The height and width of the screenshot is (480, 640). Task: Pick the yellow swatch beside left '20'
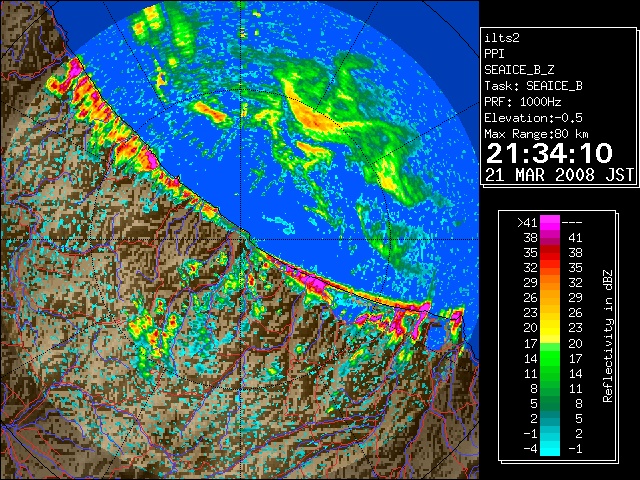[550, 328]
